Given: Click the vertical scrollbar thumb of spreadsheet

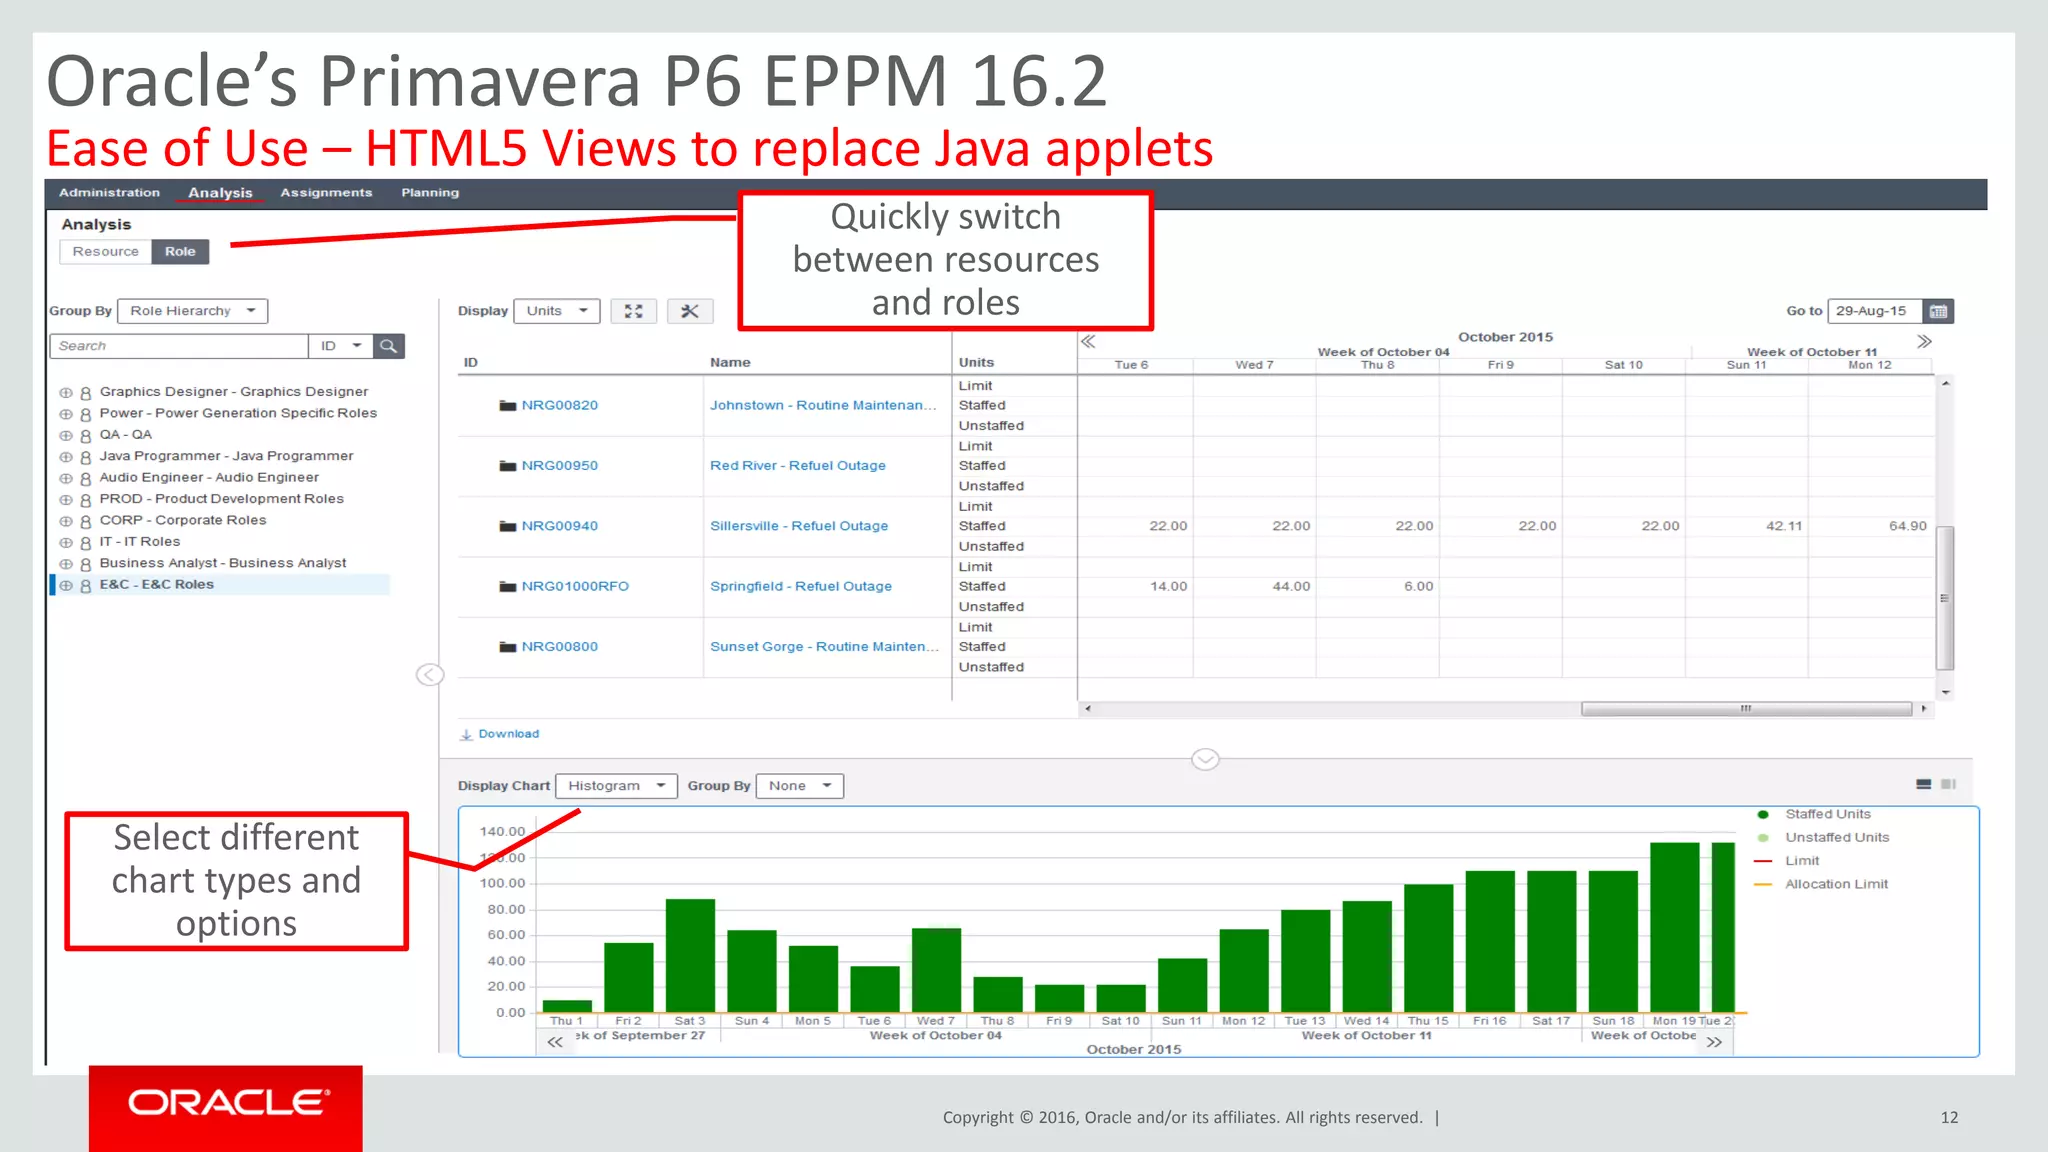Looking at the screenshot, I should (1945, 597).
